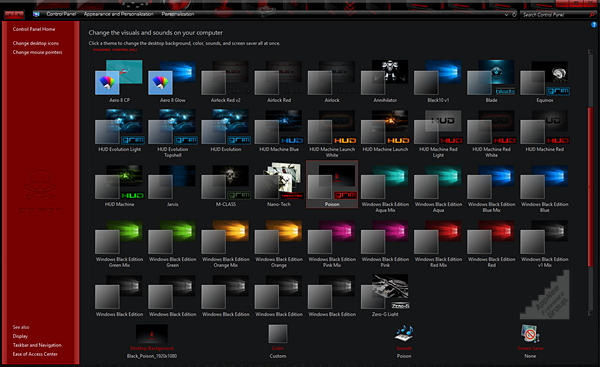Choose Windows Black Edition Green theme

[173, 243]
